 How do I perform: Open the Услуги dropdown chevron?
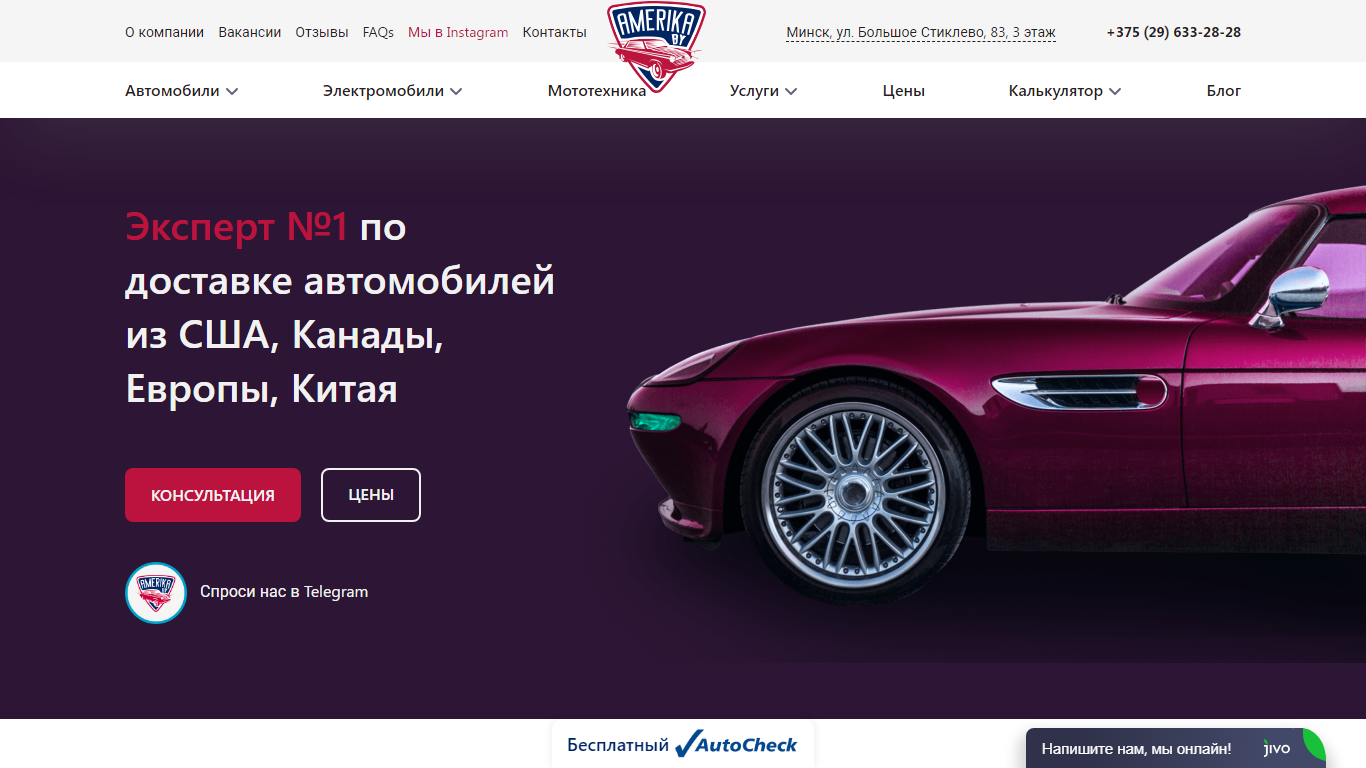coord(791,91)
